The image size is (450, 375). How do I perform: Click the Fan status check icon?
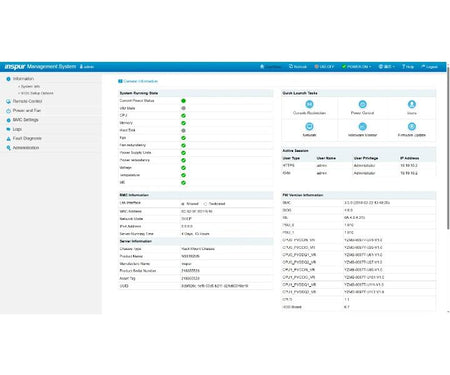[183, 138]
